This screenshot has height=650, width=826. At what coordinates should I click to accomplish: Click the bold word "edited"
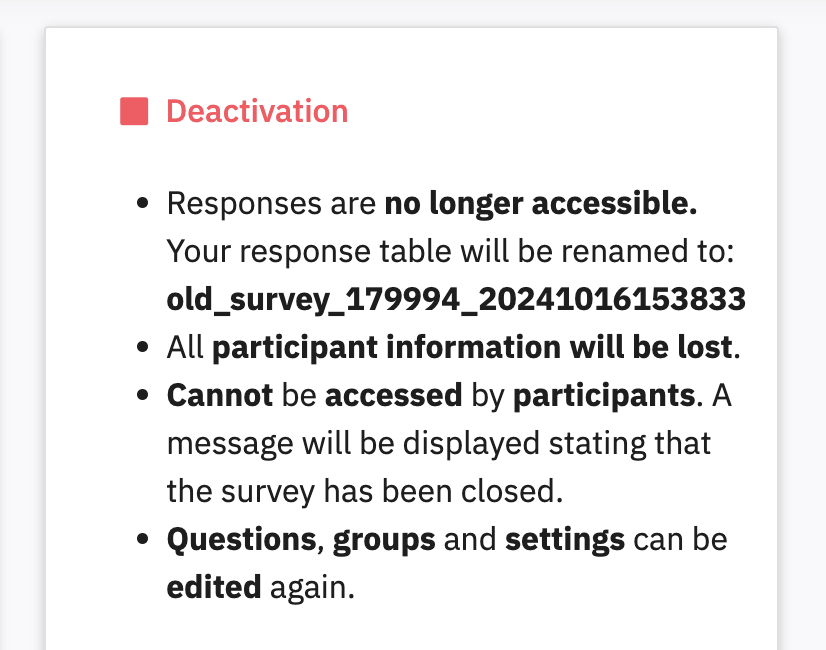tap(214, 587)
